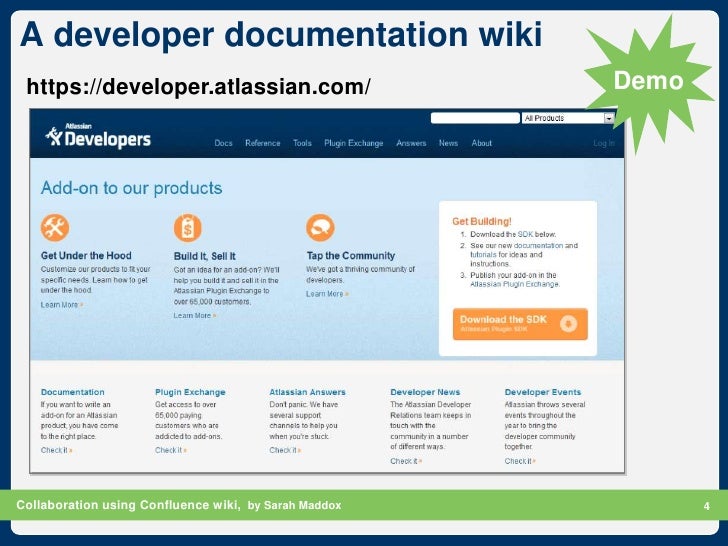The image size is (728, 546).
Task: Click the All Products dropdown arrow
Action: pyautogui.click(x=609, y=118)
